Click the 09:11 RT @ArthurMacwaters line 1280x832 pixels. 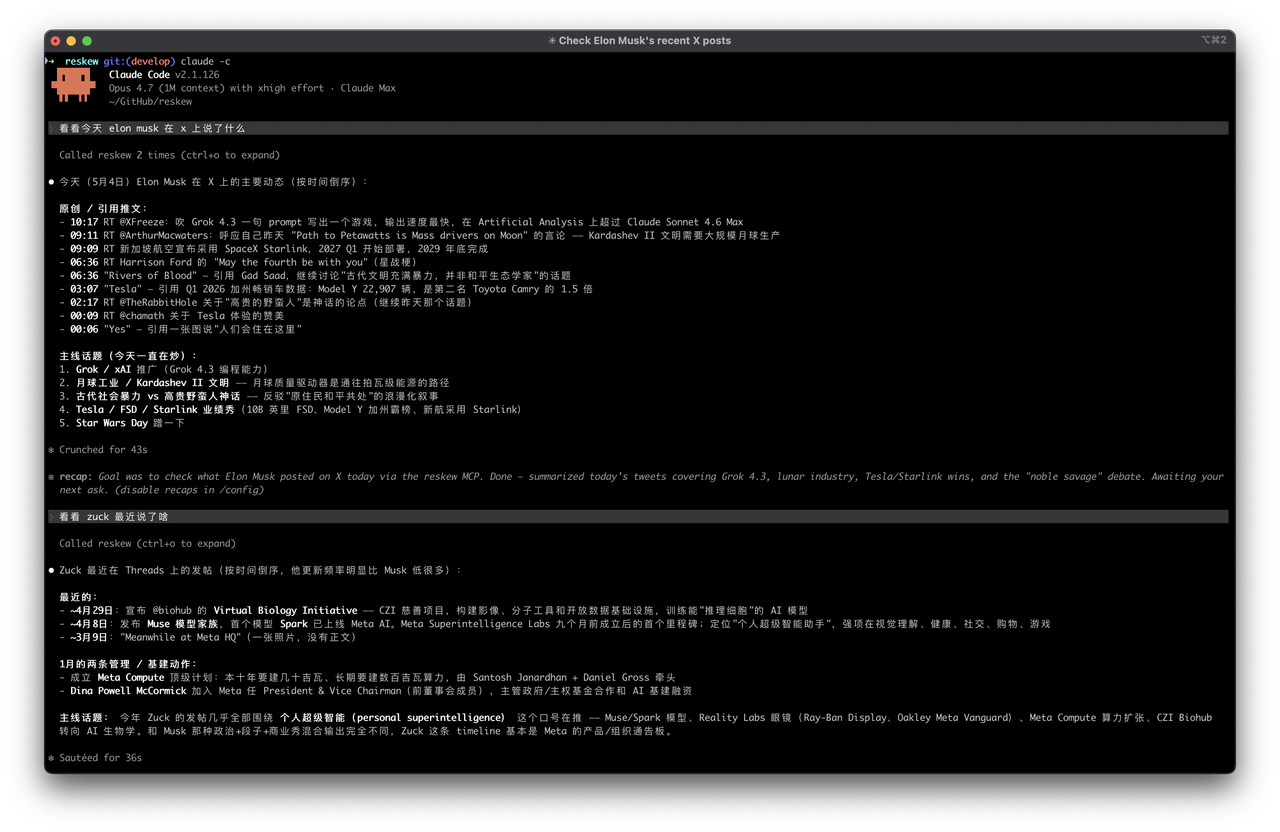(x=420, y=235)
